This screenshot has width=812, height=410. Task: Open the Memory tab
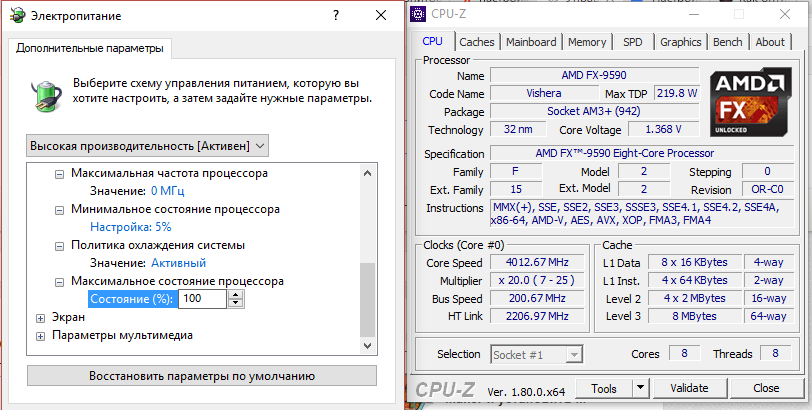click(x=587, y=42)
